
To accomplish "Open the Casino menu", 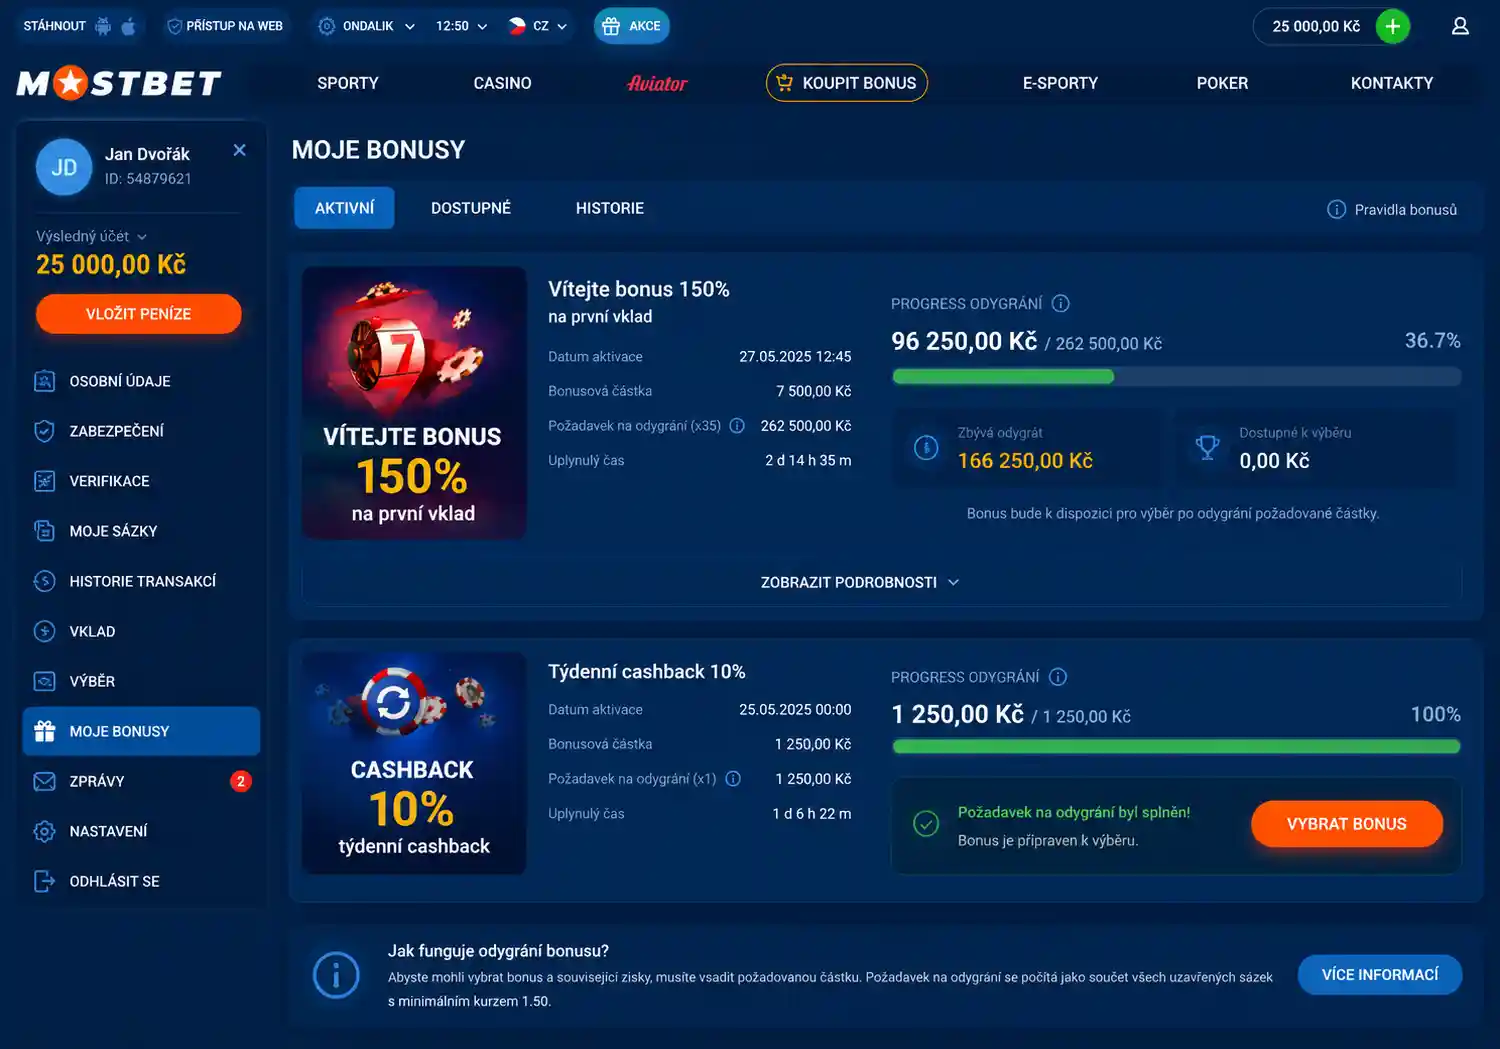I will point(502,83).
